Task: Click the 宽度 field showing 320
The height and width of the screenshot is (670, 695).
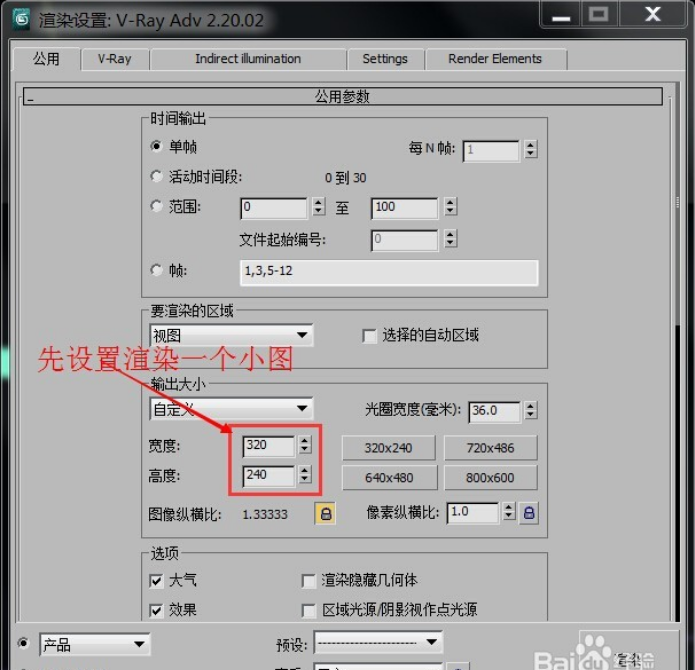Action: (269, 446)
